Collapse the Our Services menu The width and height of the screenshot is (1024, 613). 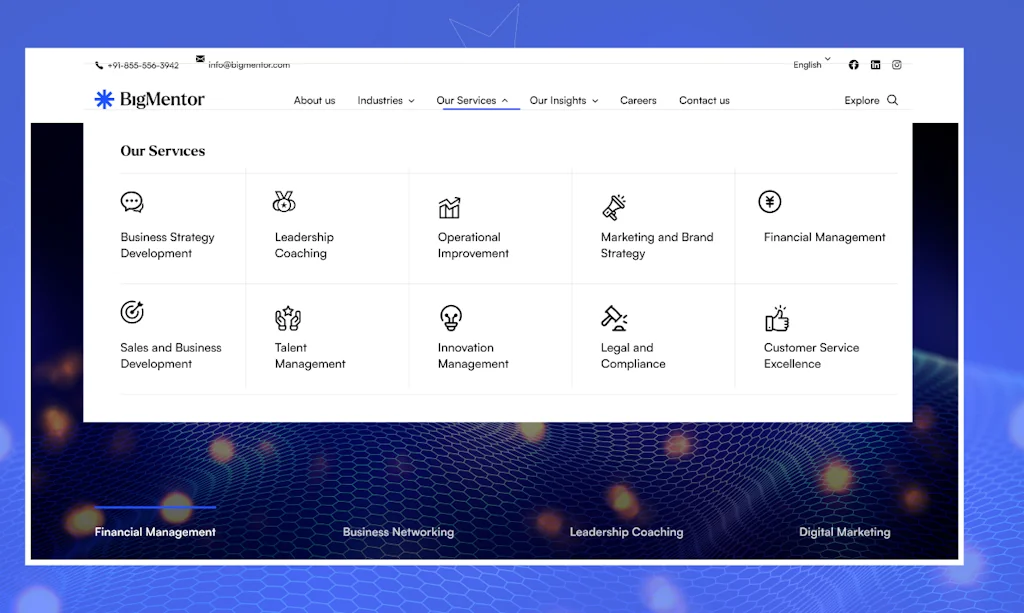pos(469,100)
